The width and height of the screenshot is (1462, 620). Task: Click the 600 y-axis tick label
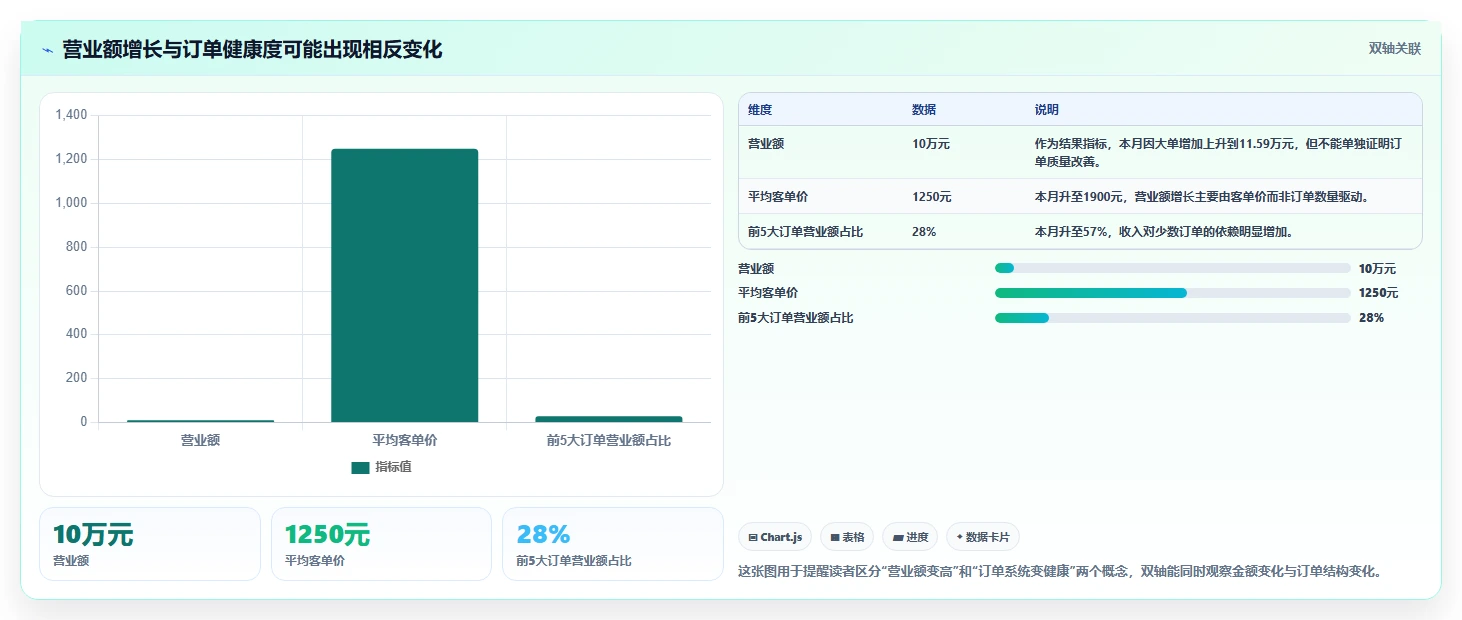(77, 291)
